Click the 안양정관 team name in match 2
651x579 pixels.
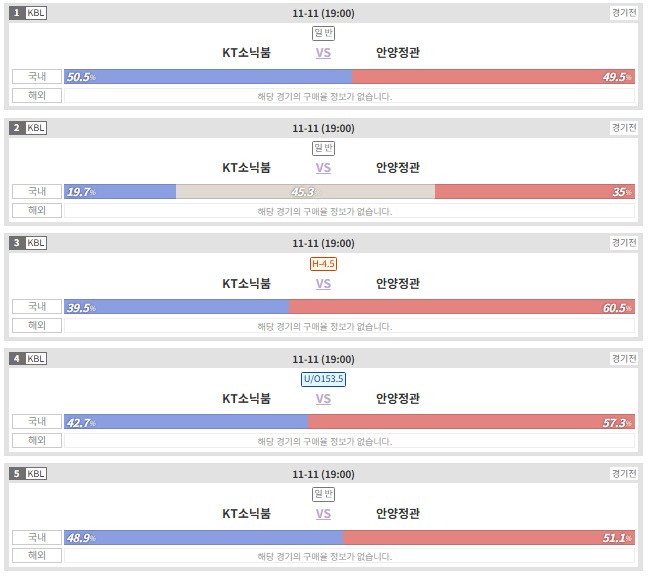tap(398, 168)
